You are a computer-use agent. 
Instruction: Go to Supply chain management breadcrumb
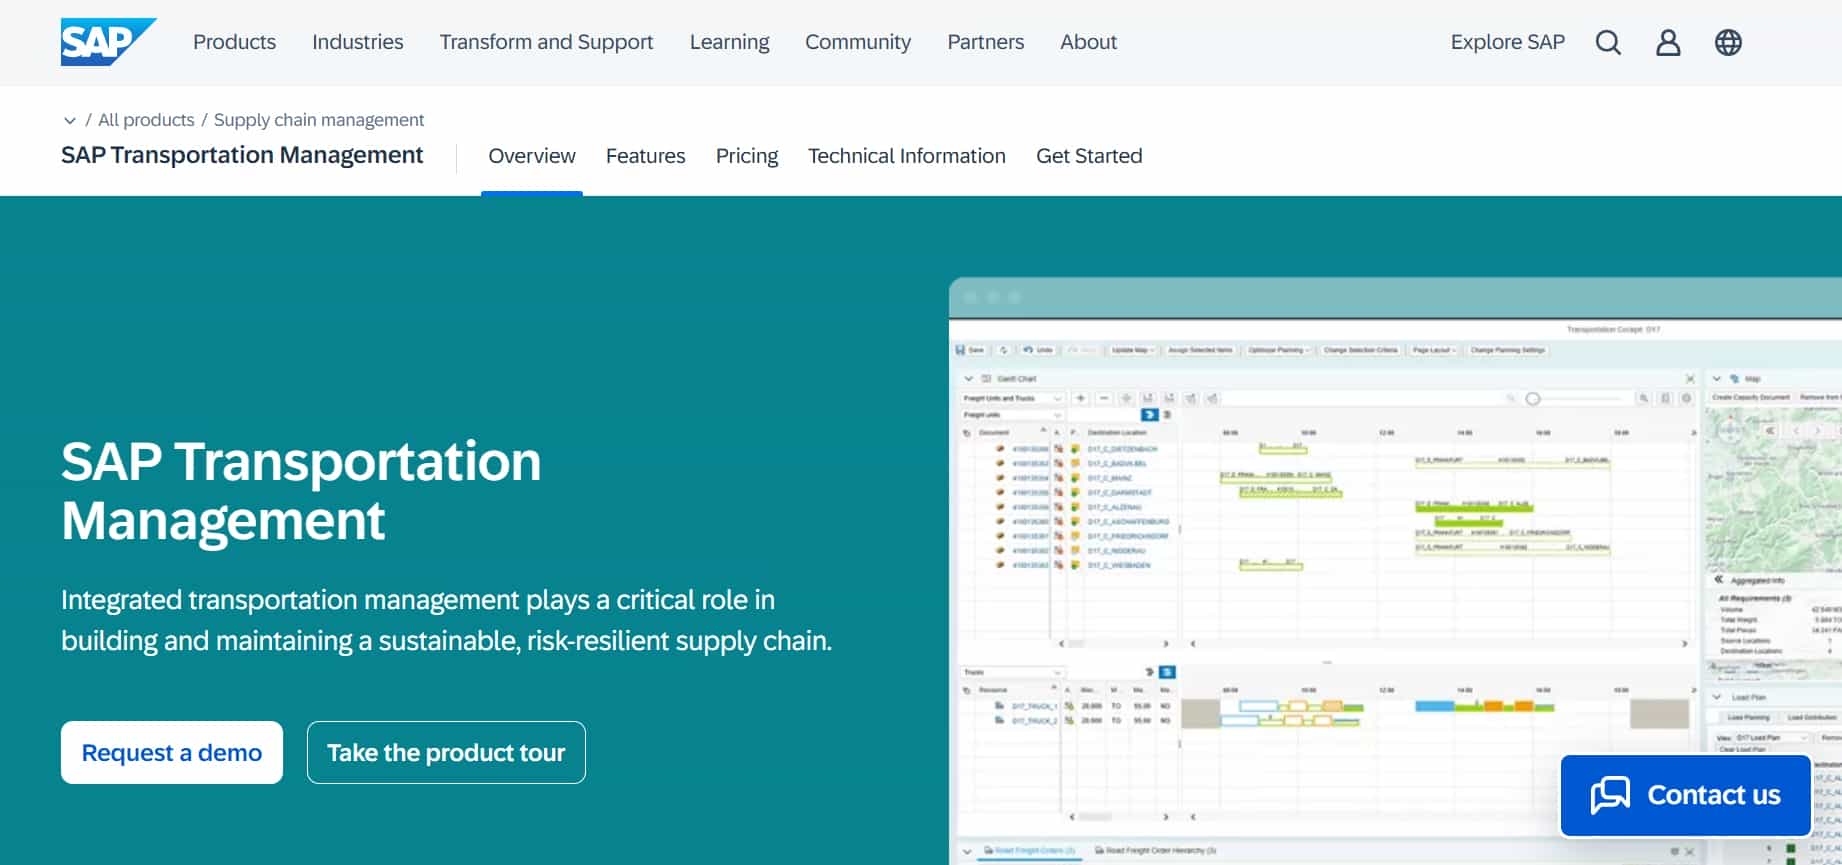319,120
